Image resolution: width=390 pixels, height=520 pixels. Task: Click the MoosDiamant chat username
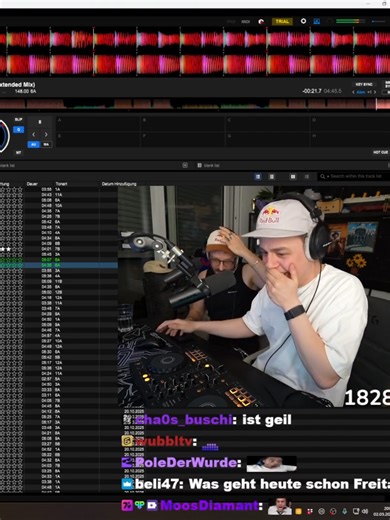tap(209, 505)
